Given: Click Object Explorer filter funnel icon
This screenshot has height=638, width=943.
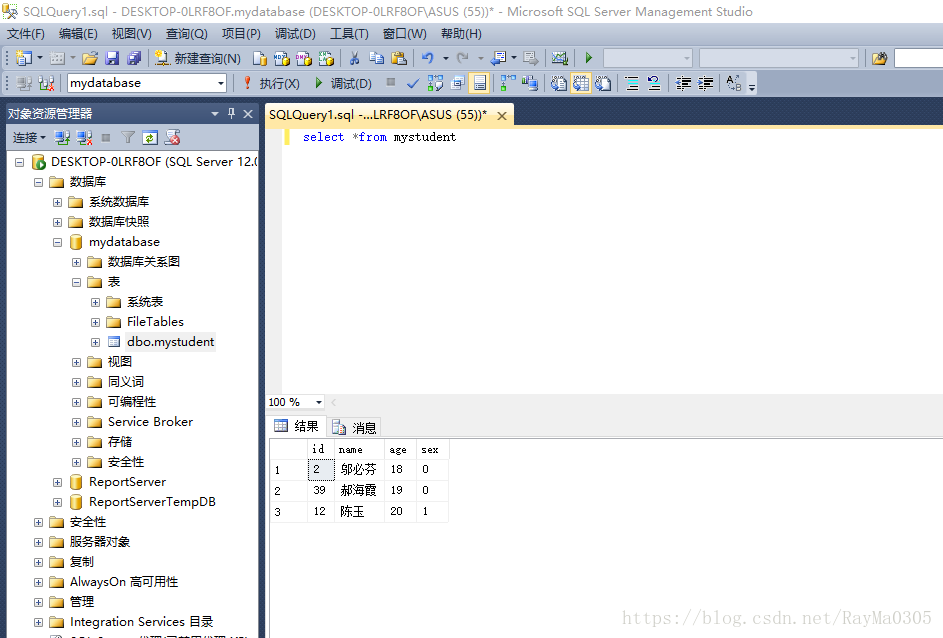Looking at the screenshot, I should (127, 138).
